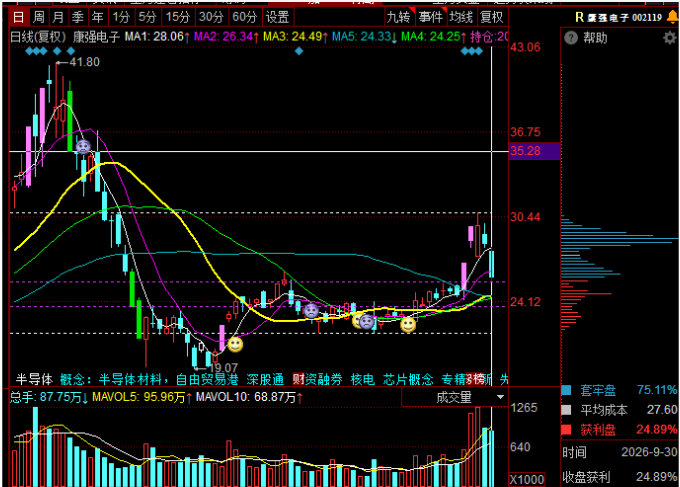Click the MA3: 24.49 value label
The image size is (680, 487).
click(296, 37)
